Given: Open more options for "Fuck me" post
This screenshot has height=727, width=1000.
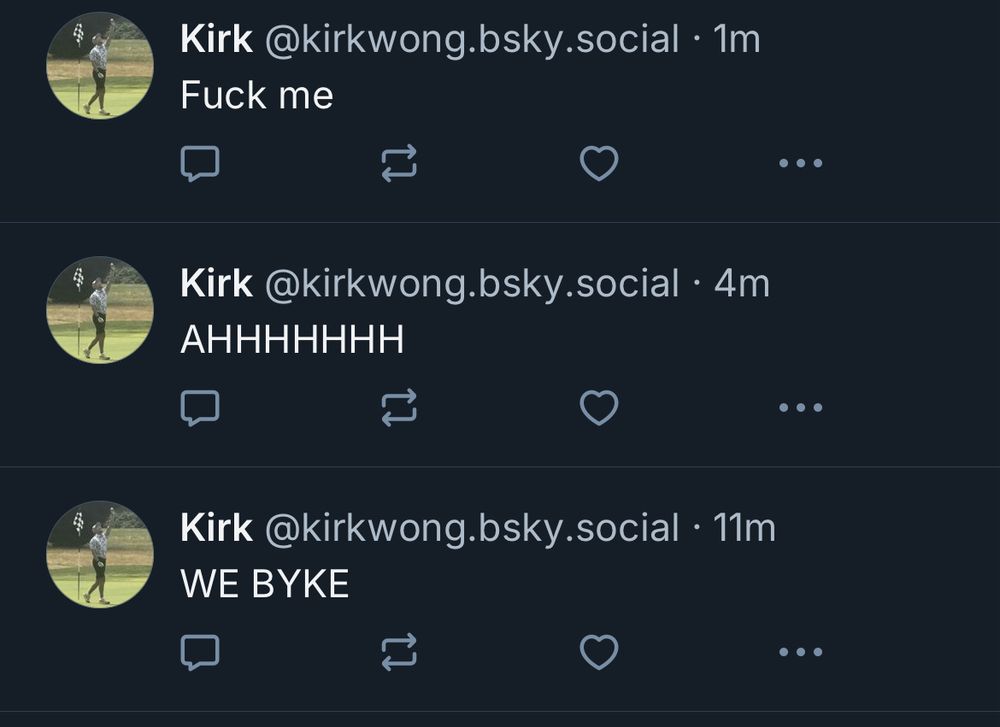Looking at the screenshot, I should pos(800,163).
